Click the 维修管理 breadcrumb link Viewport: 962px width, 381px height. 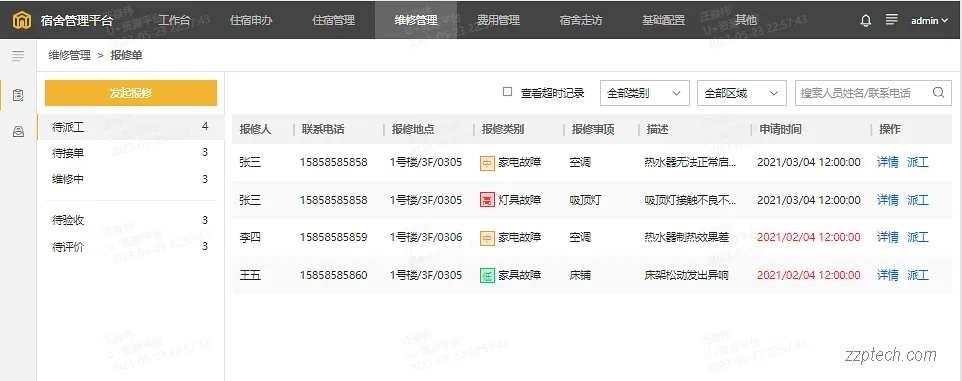pos(69,56)
